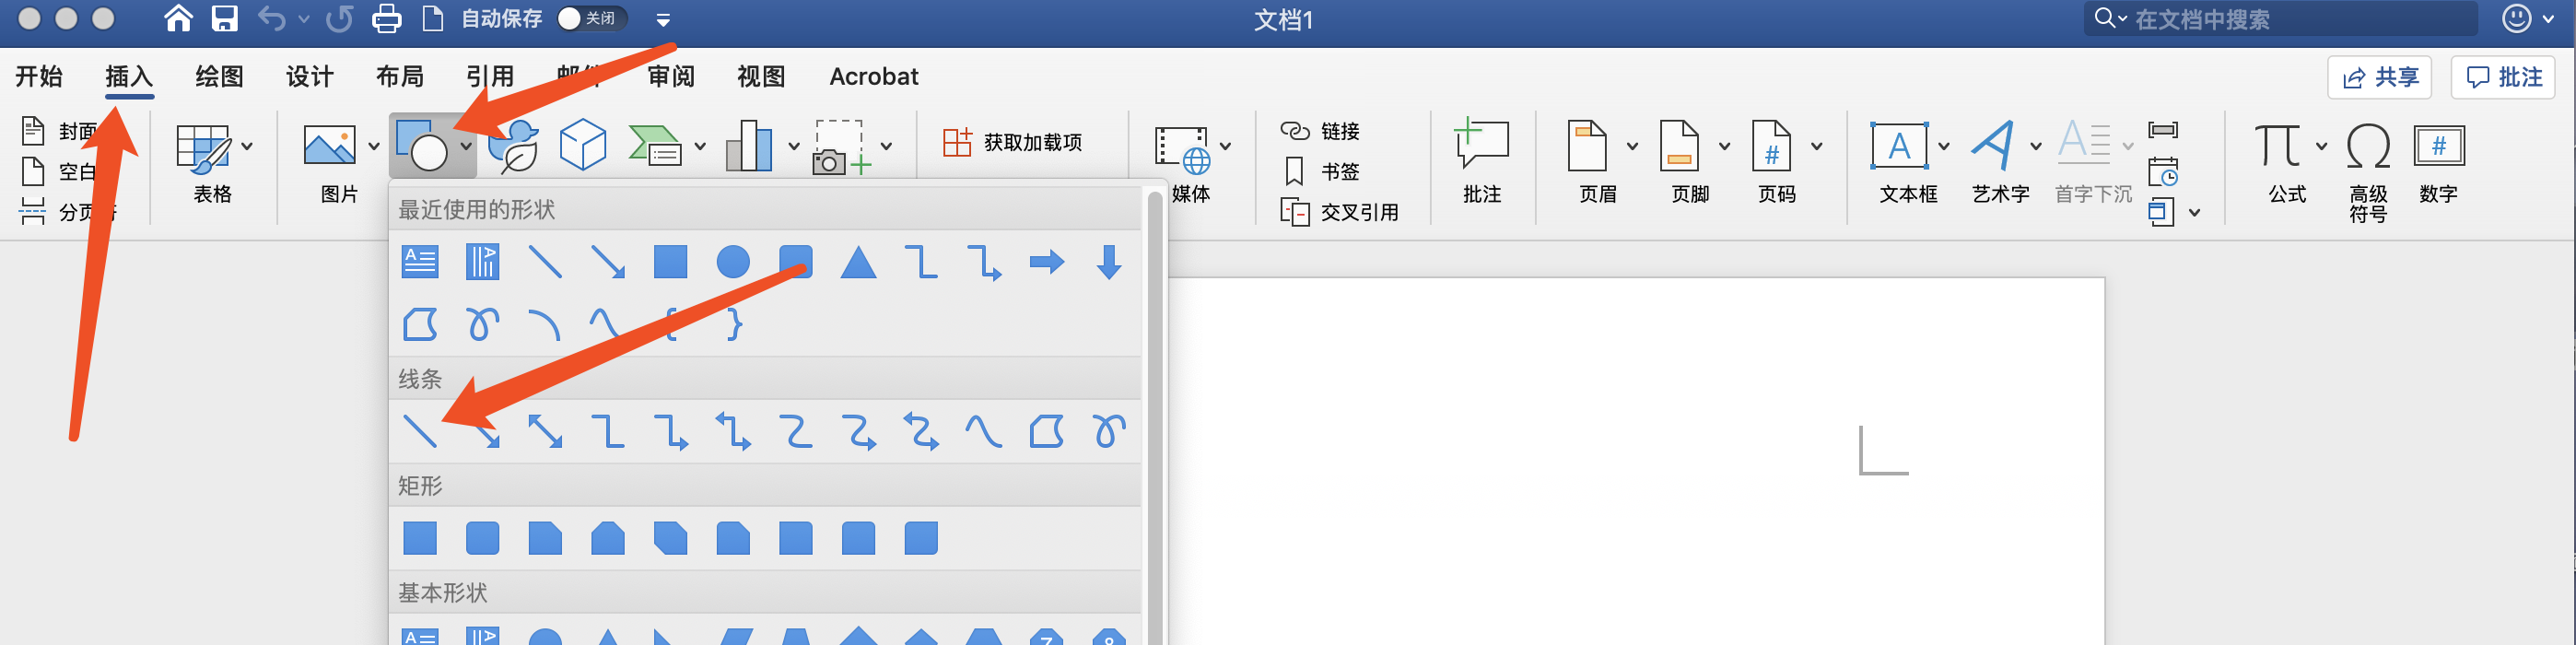Insert a 公式 equation
The height and width of the screenshot is (645, 2576).
(x=2277, y=146)
